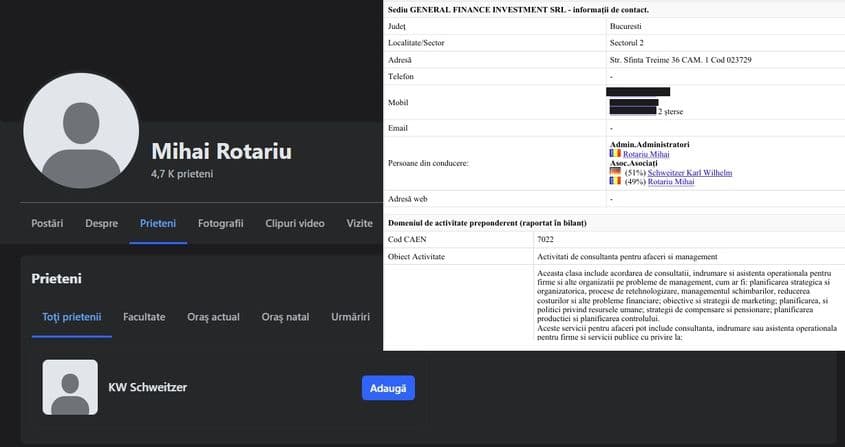Click the Prieteni section heading
Viewport: 845px width, 447px height.
57,279
